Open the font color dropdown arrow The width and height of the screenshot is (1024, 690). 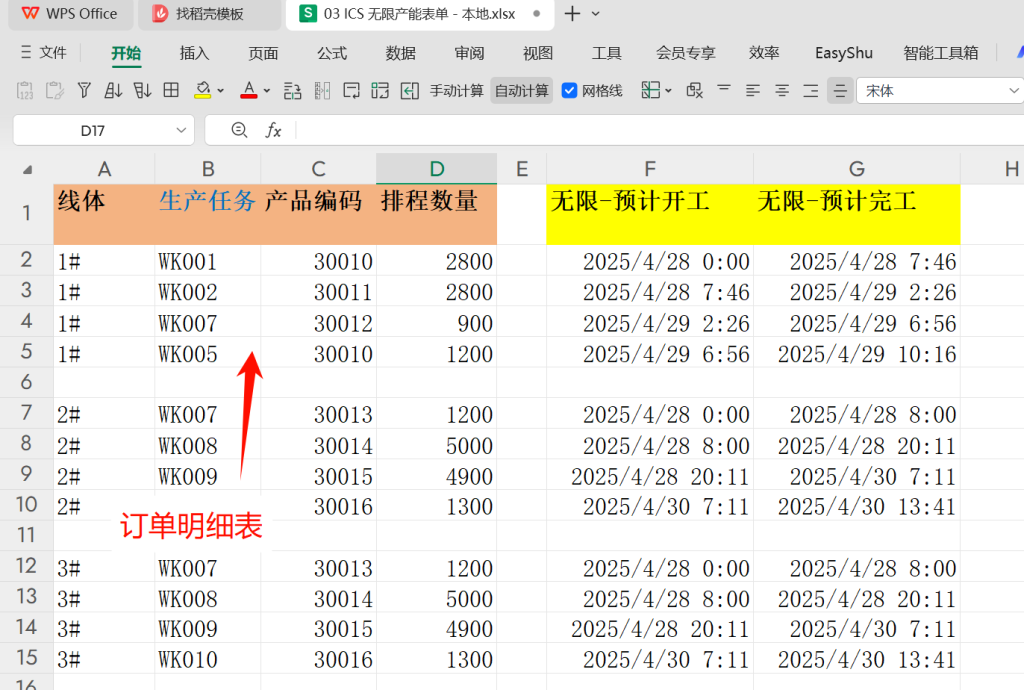tap(266, 91)
